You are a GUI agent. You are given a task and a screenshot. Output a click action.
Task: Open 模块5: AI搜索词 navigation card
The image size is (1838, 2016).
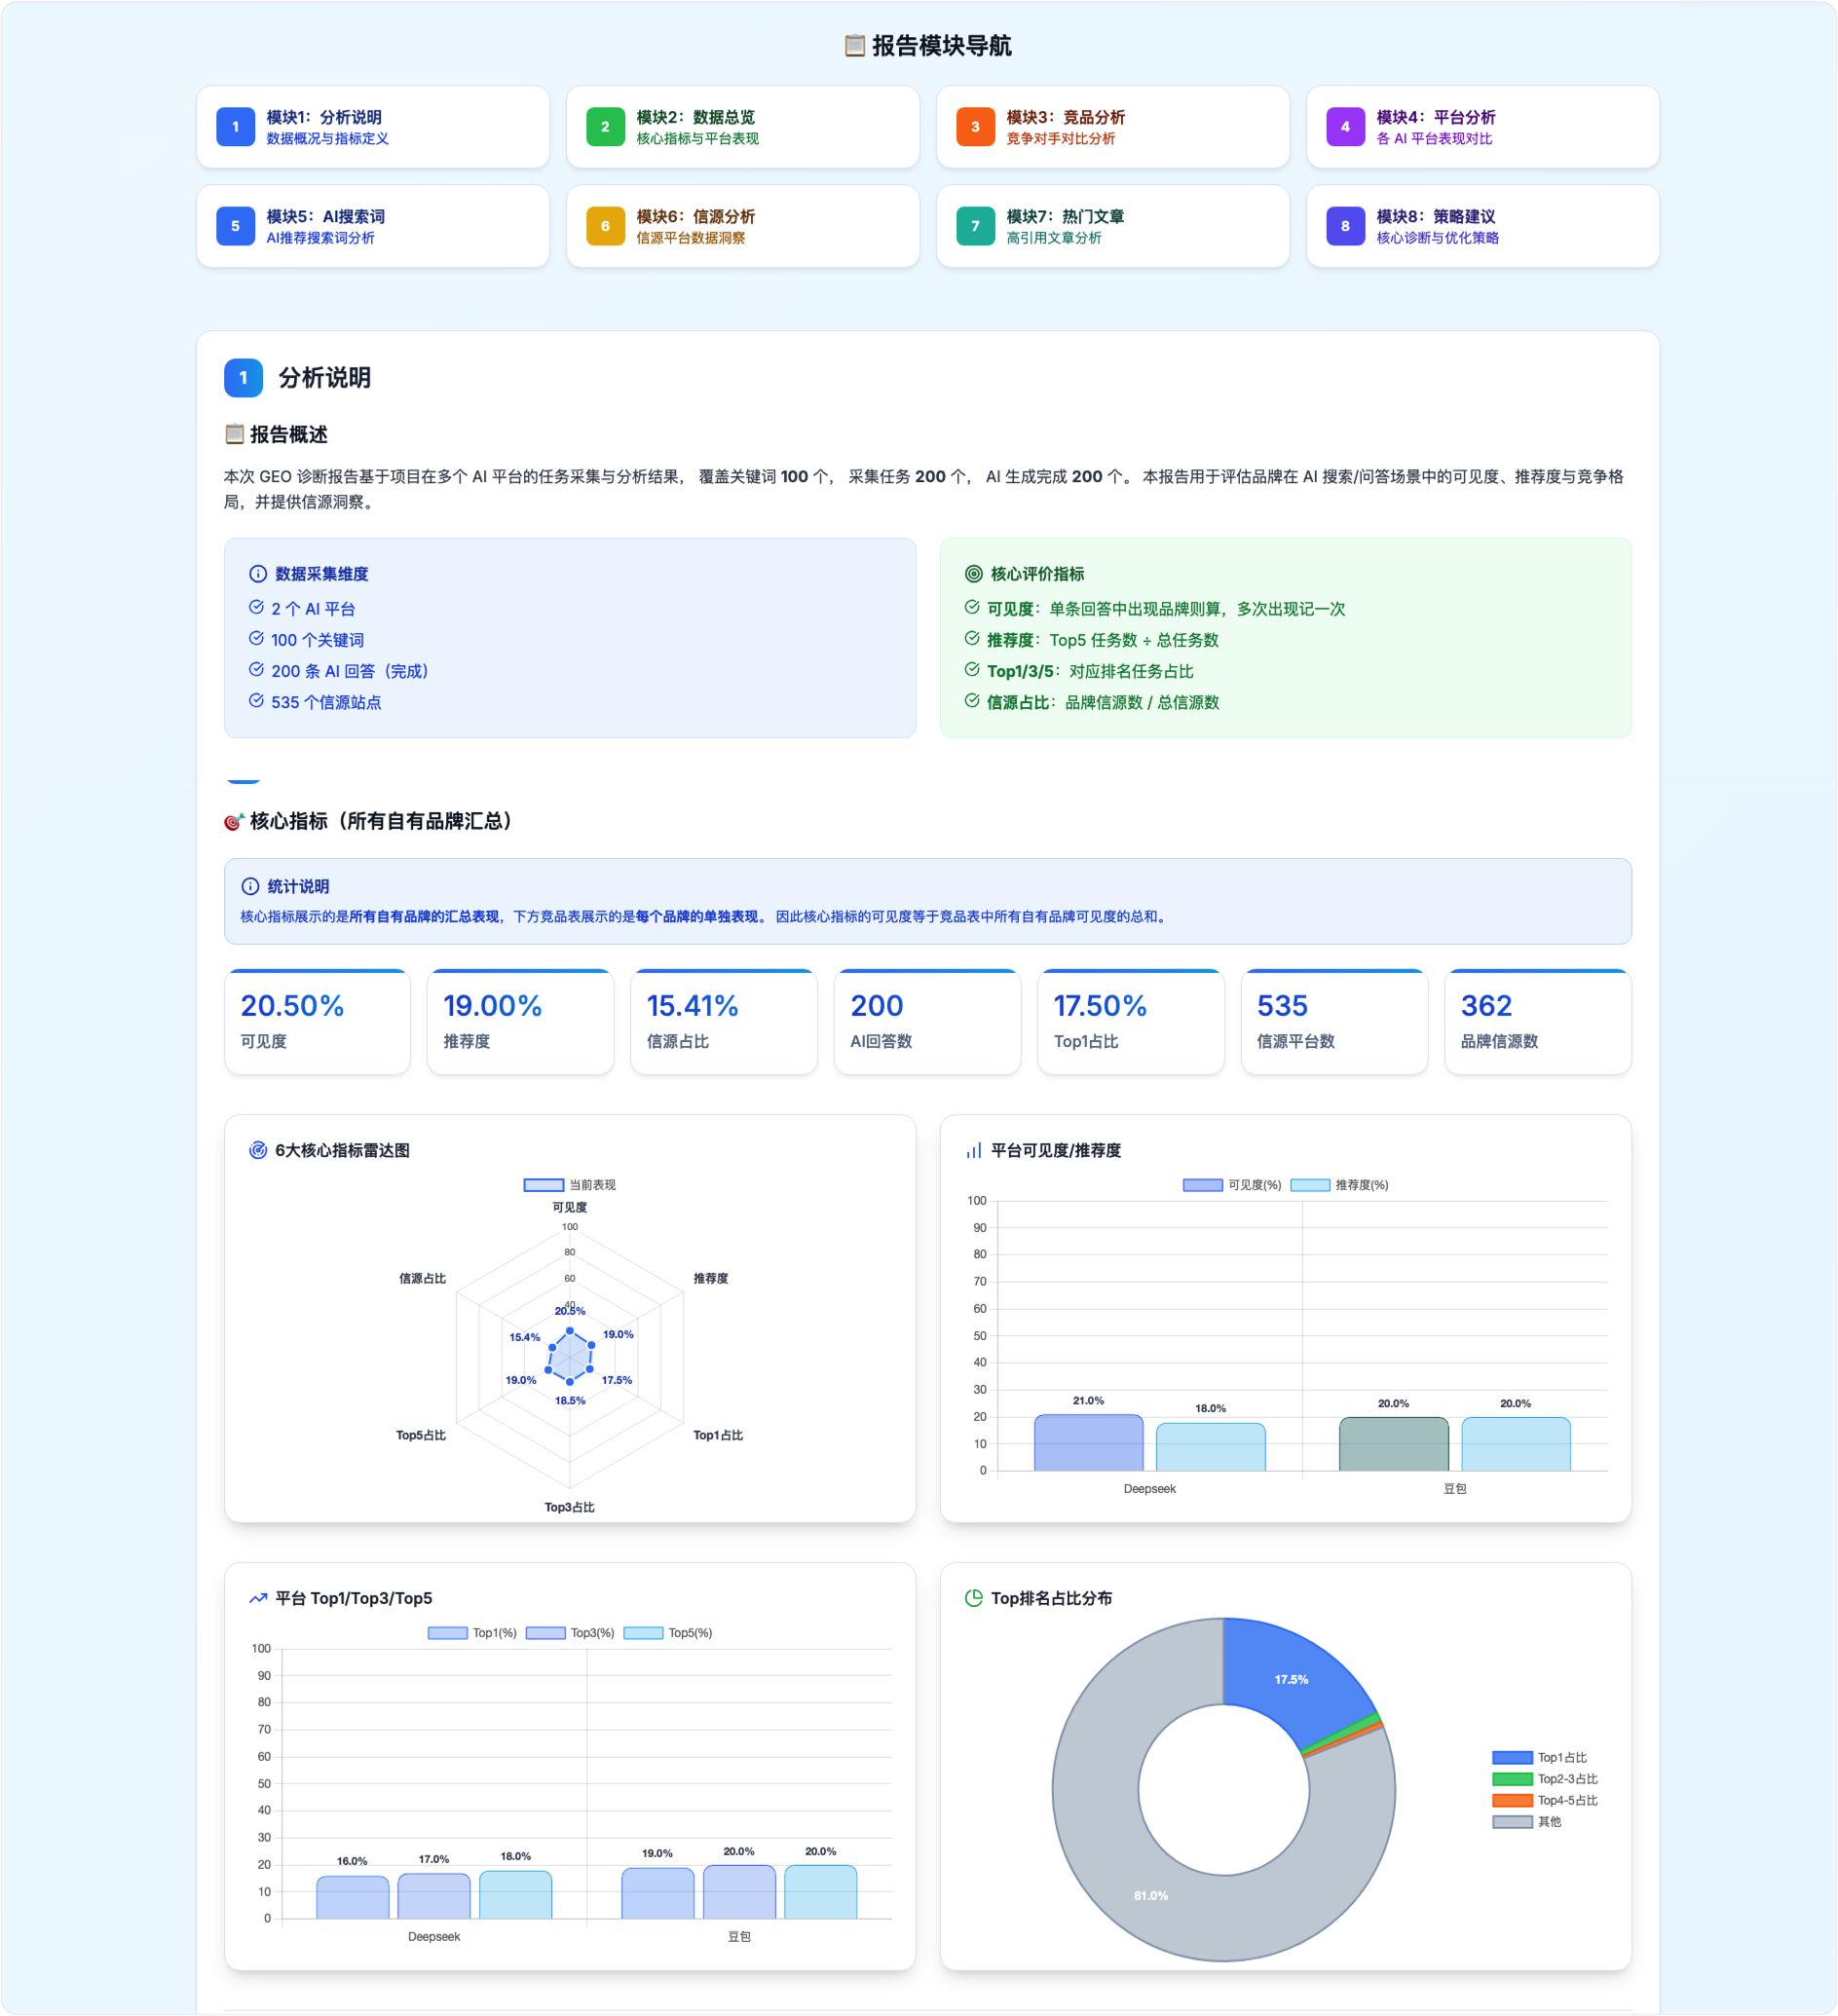[x=373, y=226]
